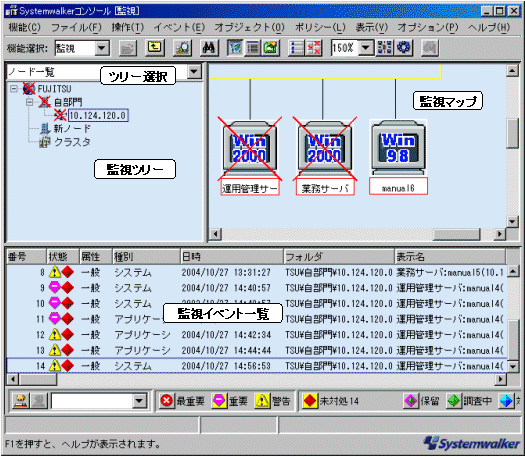Sort events by 表示名 column header

coord(450,257)
